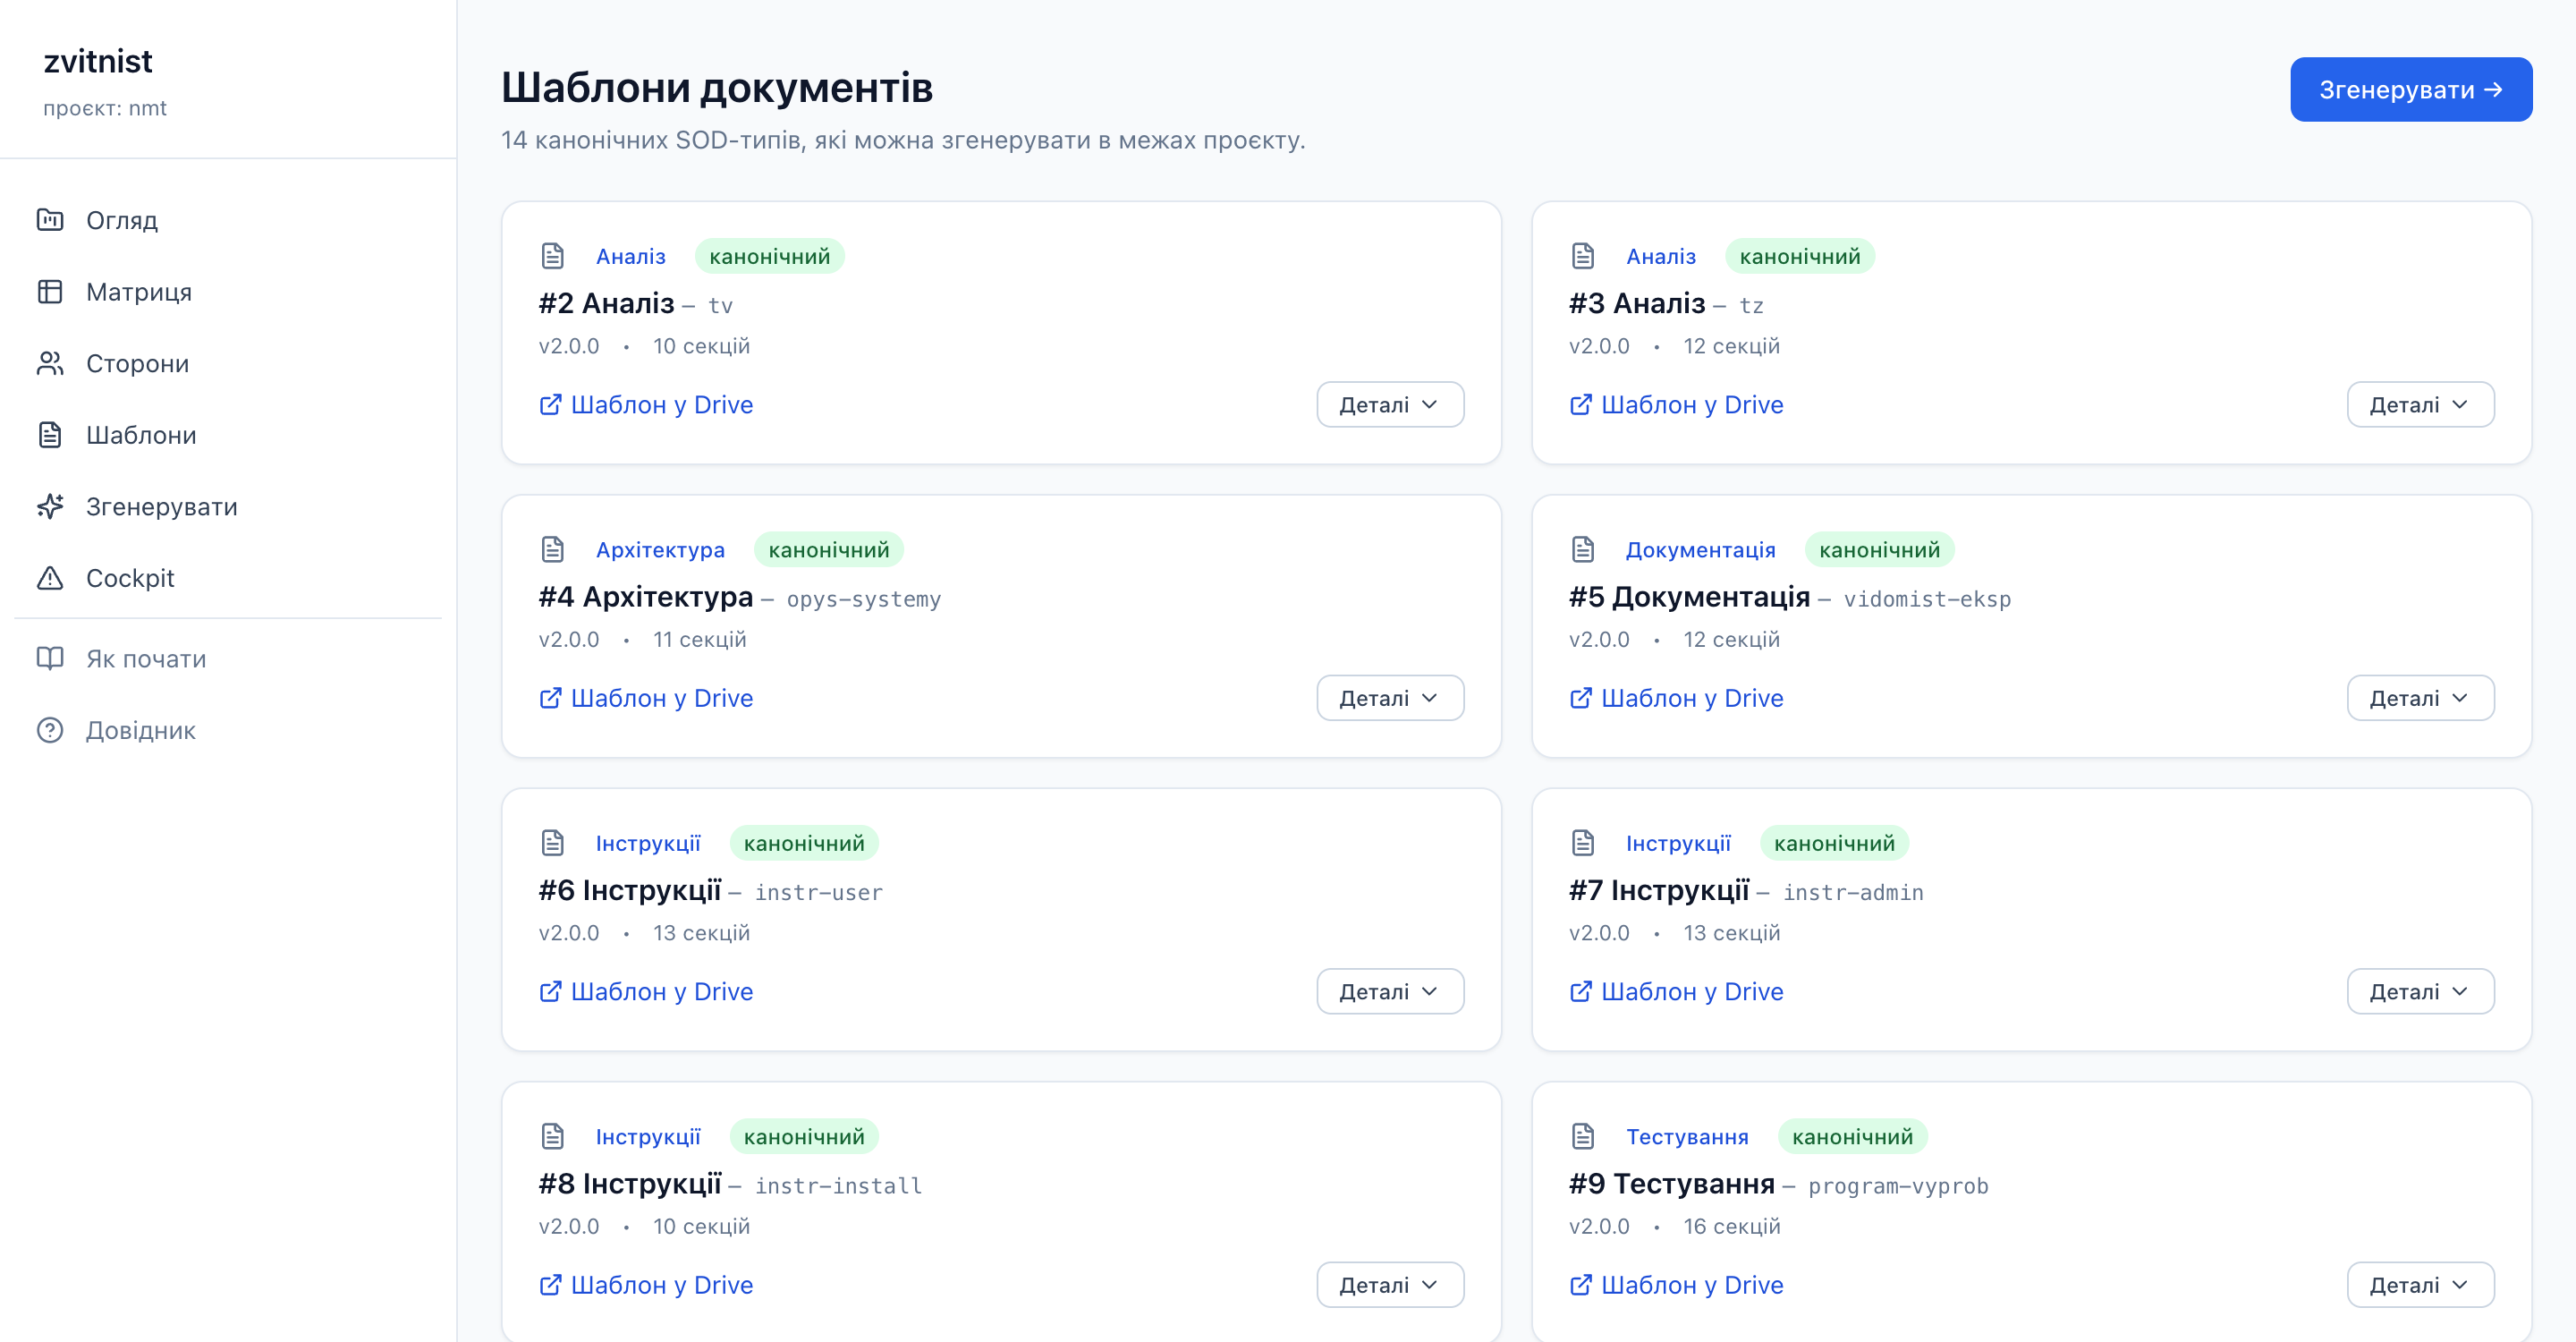Click the Тестування category label
The image size is (2576, 1342).
pos(1687,1137)
